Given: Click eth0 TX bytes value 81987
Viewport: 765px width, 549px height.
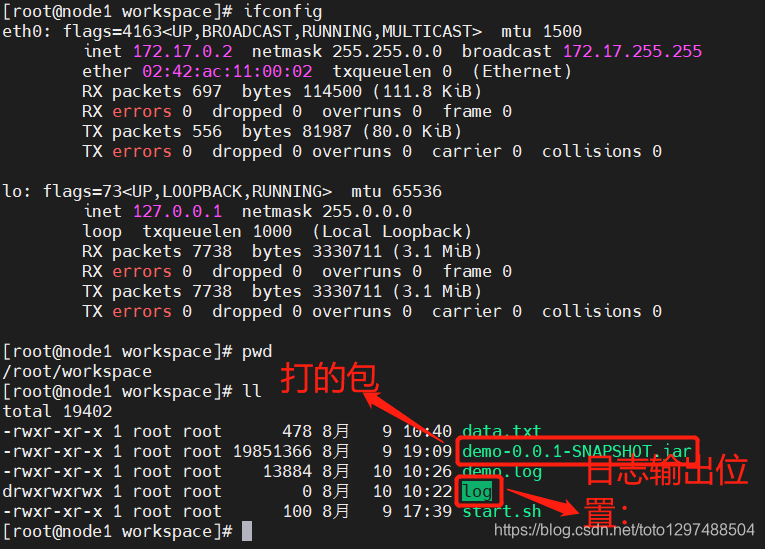Looking at the screenshot, I should coord(327,131).
